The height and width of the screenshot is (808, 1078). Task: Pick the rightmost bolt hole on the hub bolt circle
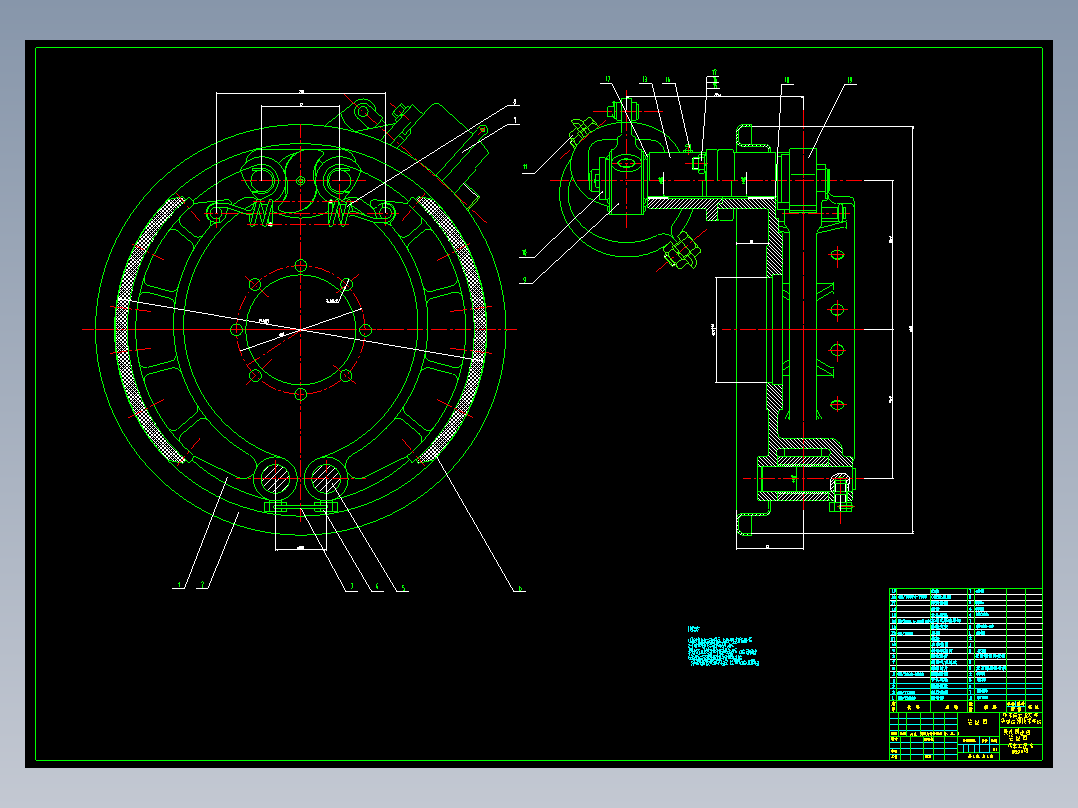(x=365, y=330)
